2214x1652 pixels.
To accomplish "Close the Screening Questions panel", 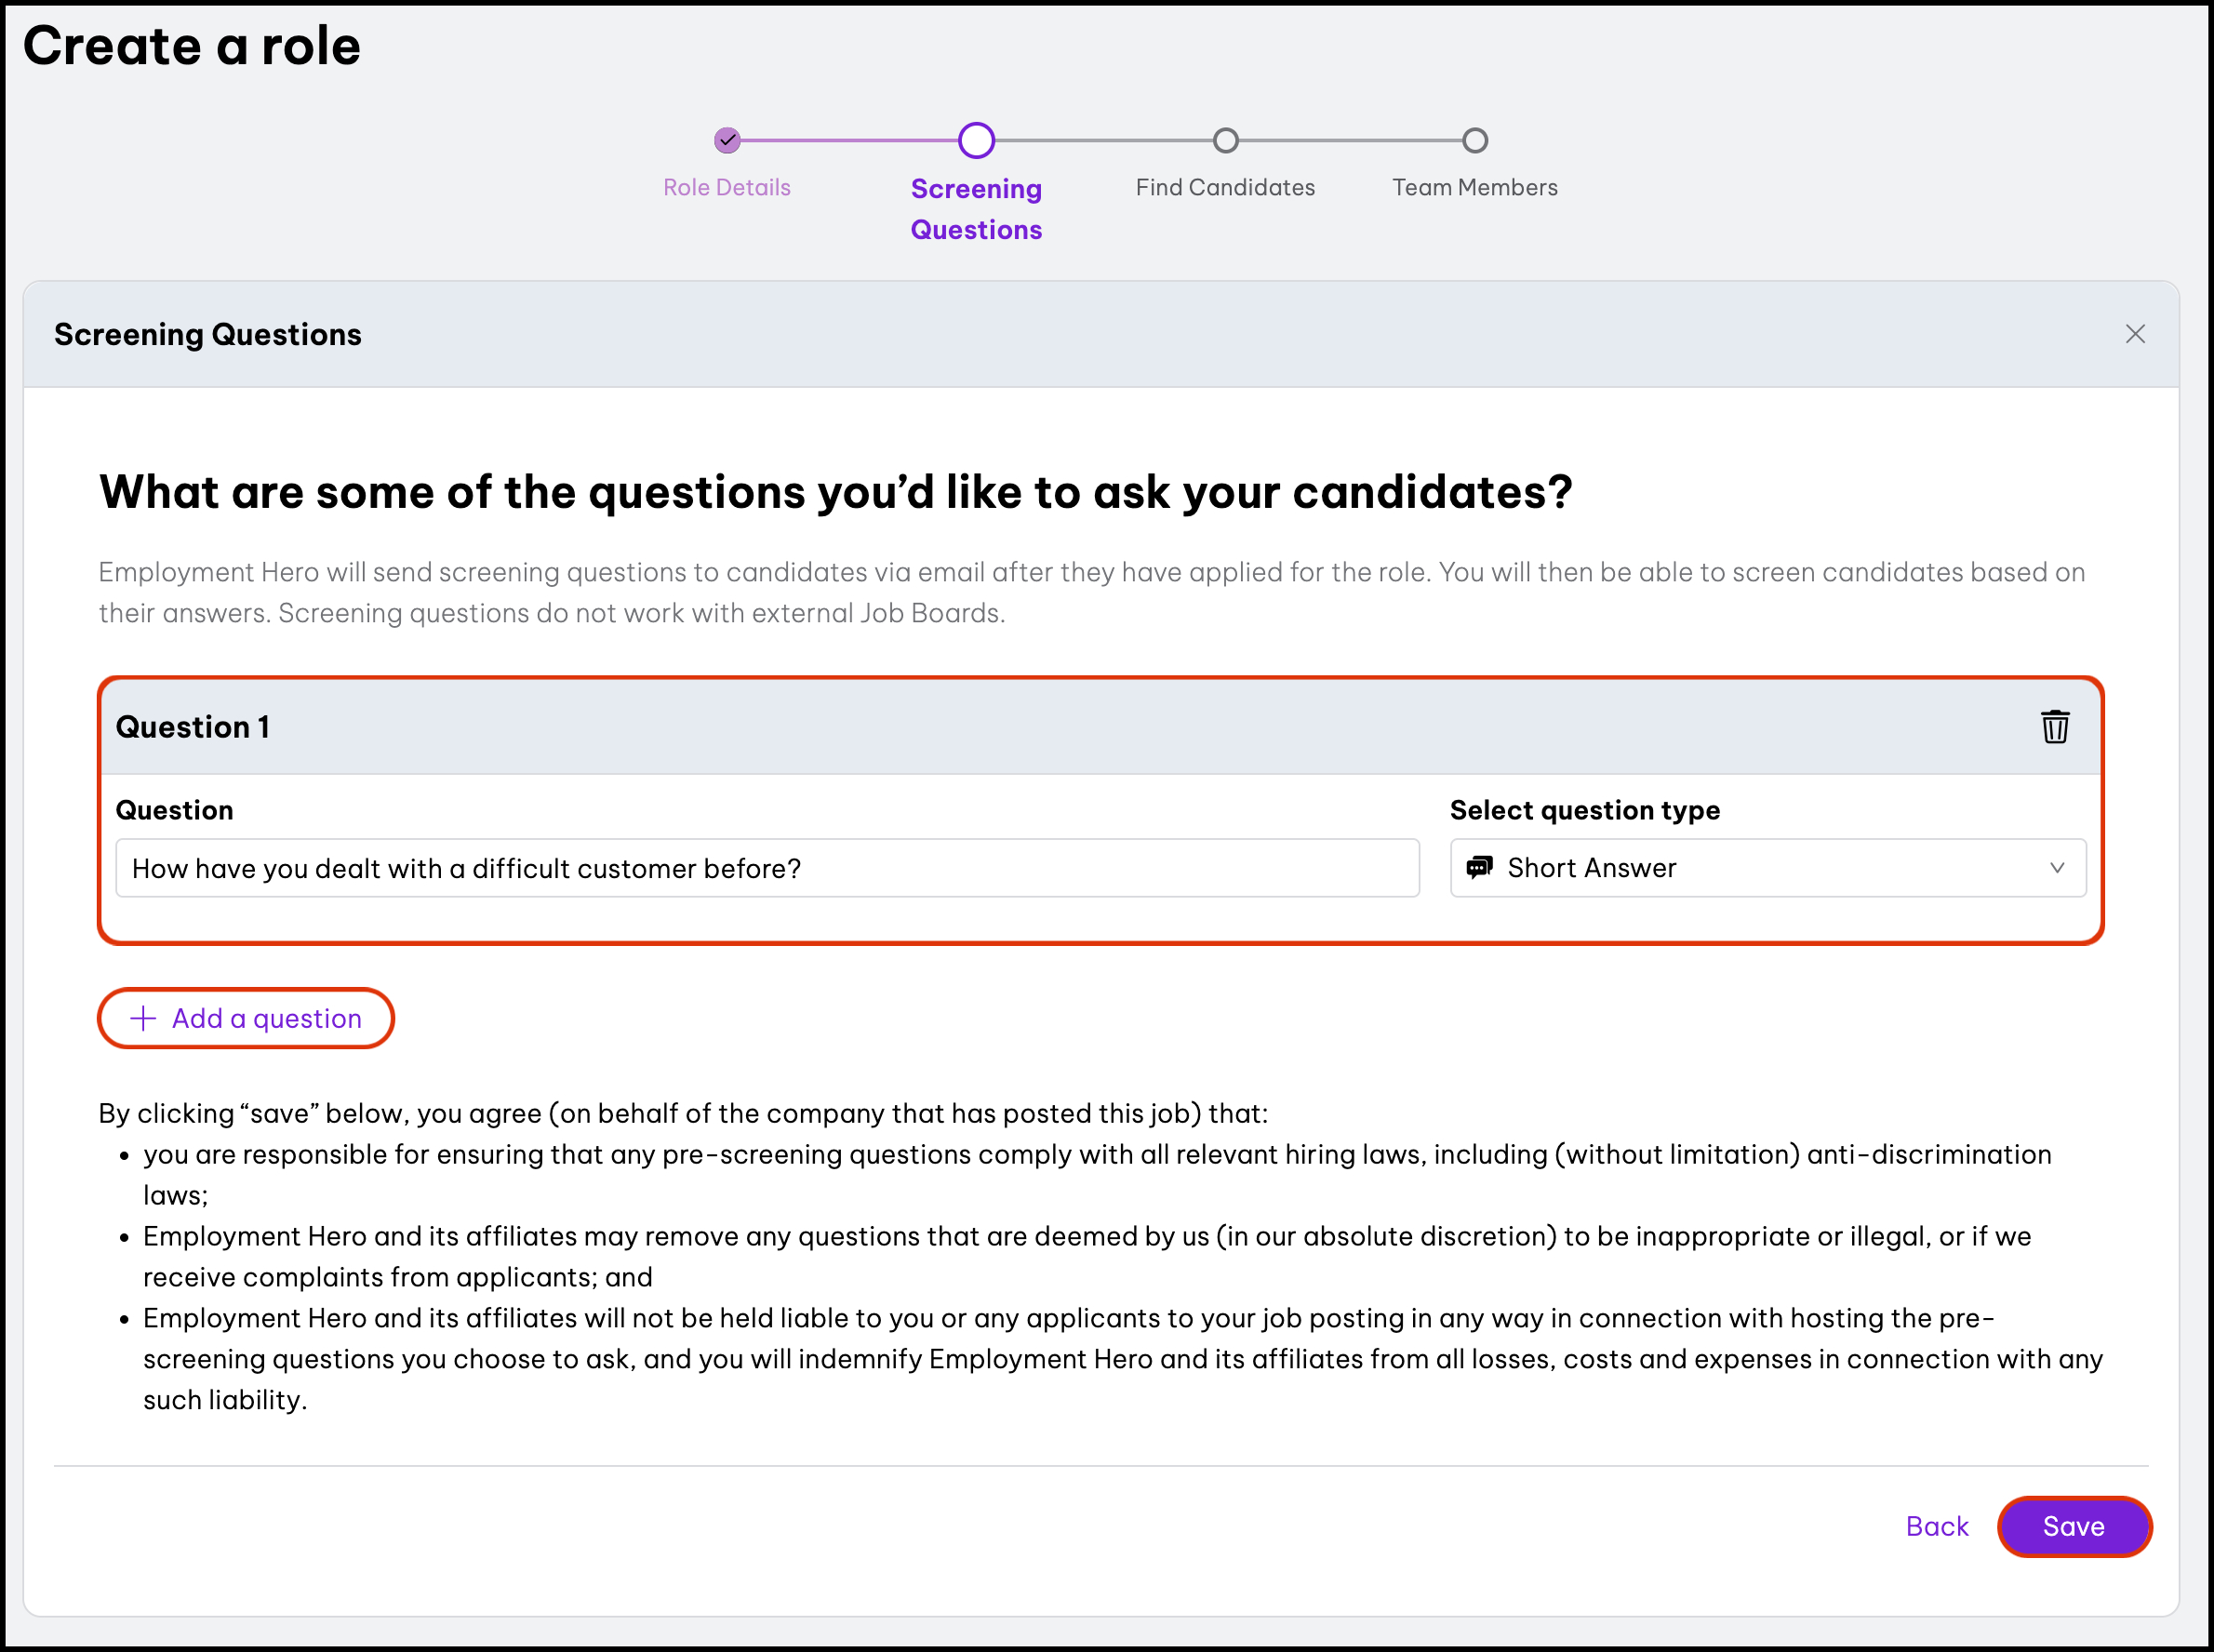I will (2135, 334).
